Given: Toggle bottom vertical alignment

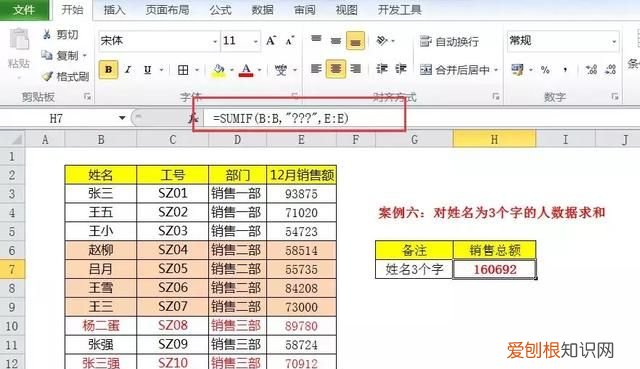Looking at the screenshot, I should tap(356, 40).
